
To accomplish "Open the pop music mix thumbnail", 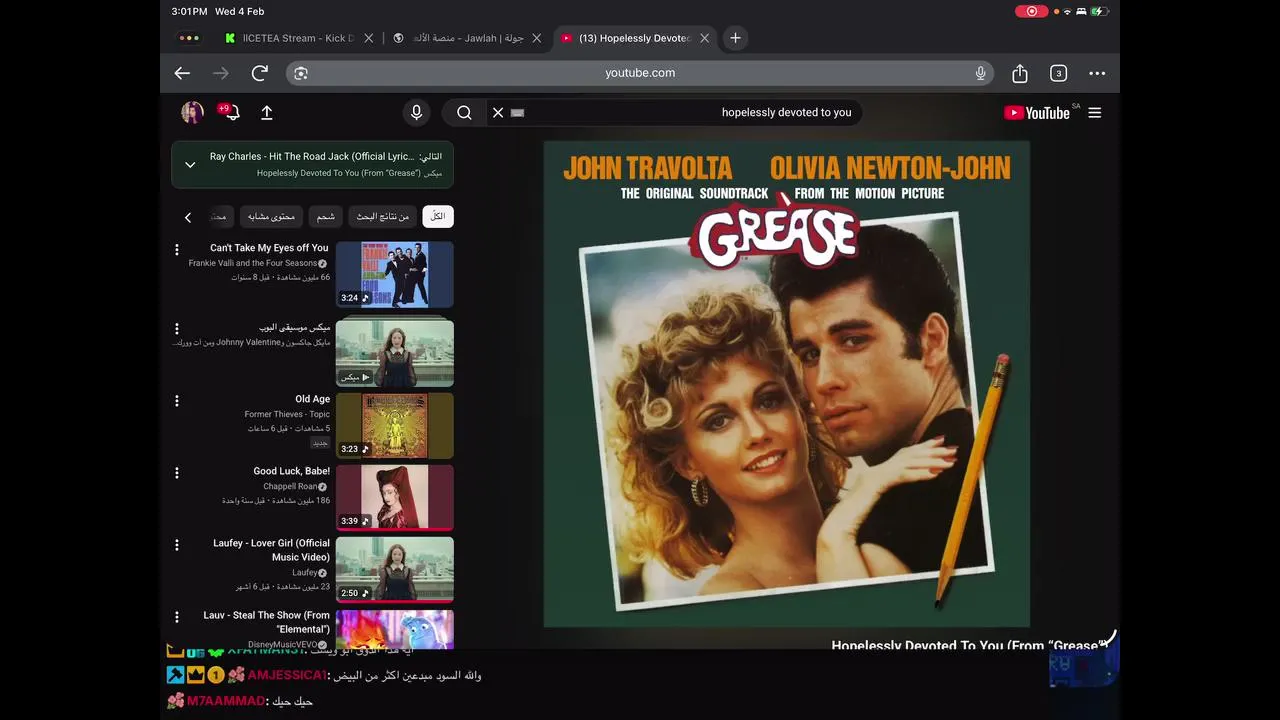I will click(394, 353).
